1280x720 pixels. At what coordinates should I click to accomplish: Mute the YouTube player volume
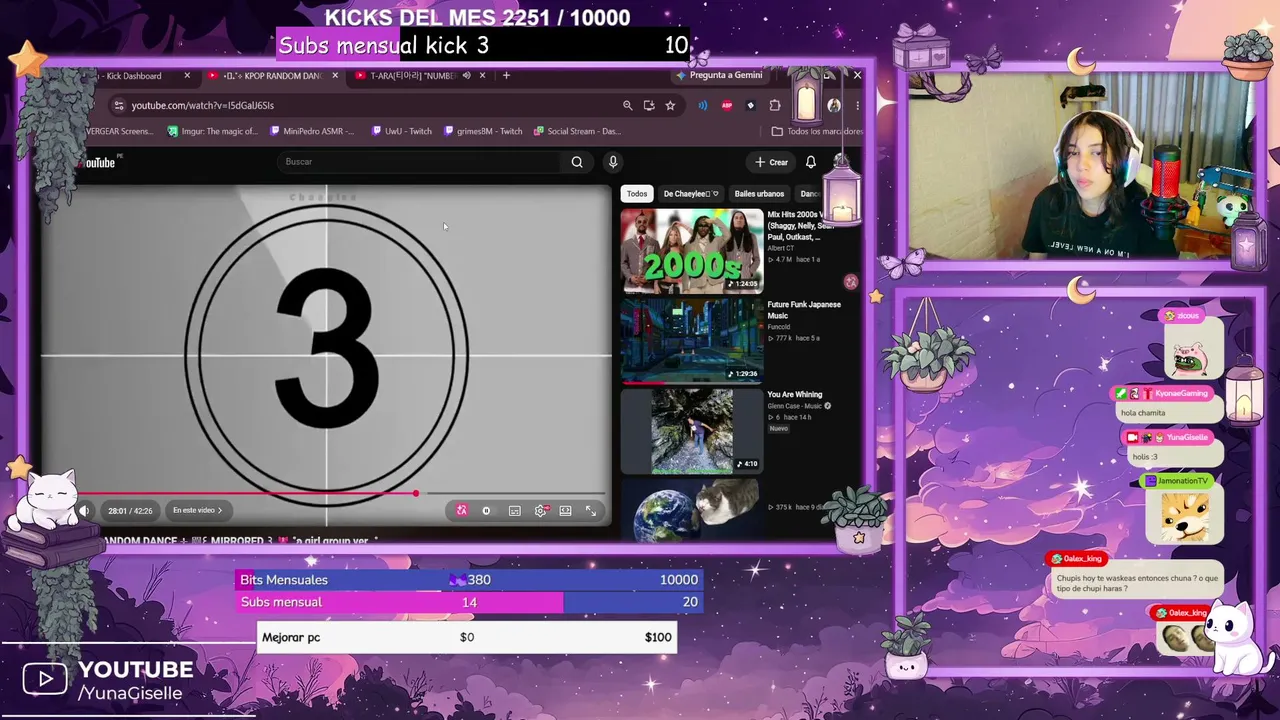[84, 511]
